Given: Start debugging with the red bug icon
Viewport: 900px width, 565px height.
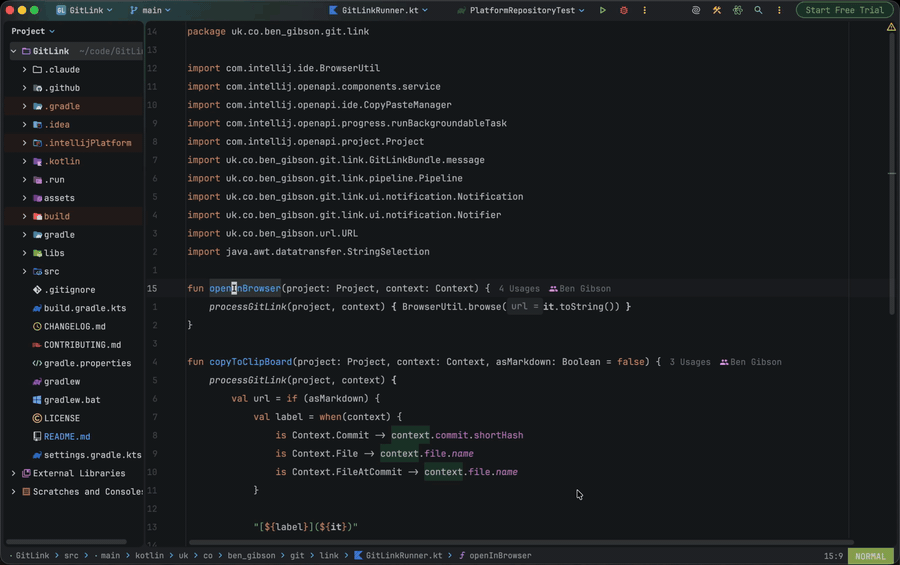Looking at the screenshot, I should 623,10.
